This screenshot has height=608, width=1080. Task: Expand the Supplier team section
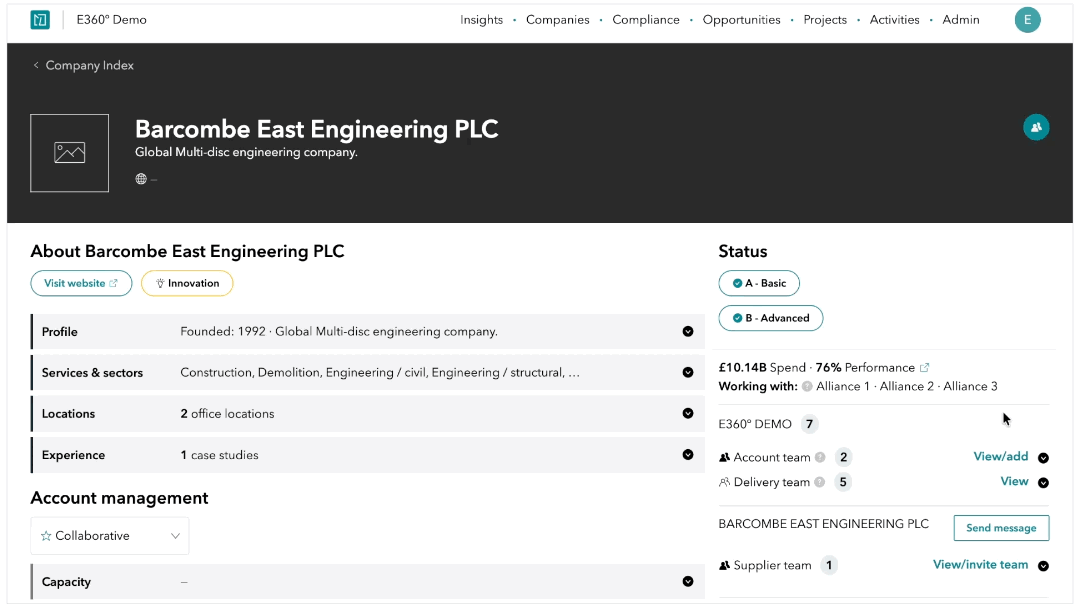coord(1043,566)
